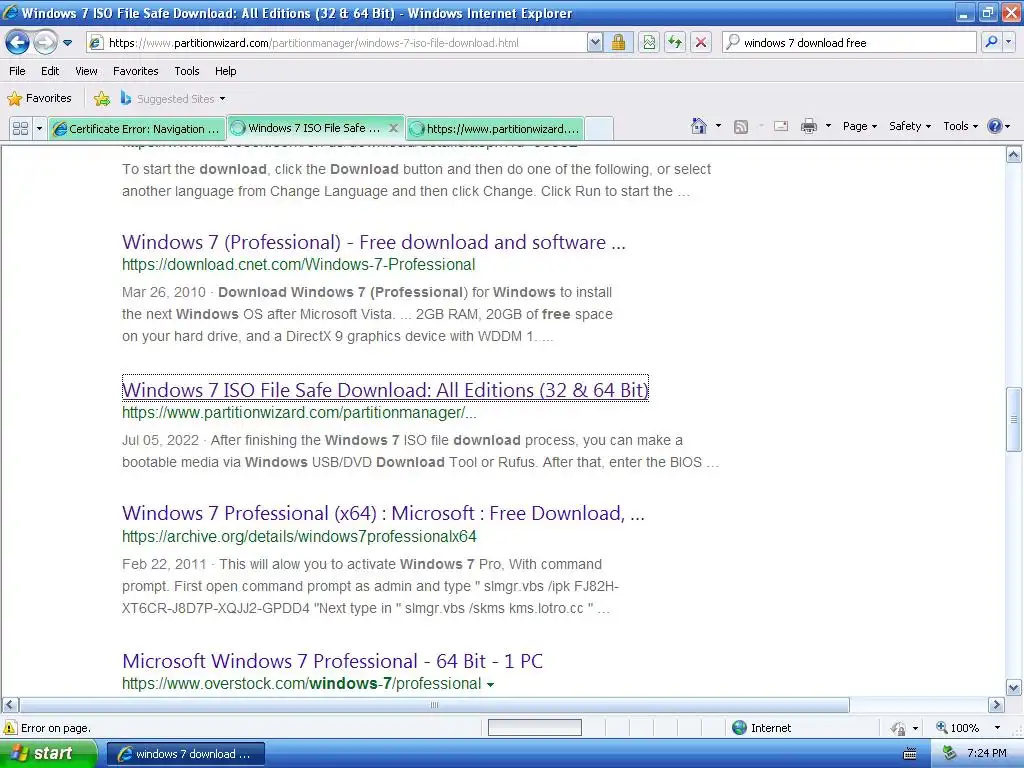Click the network tray icon

[x=949, y=754]
